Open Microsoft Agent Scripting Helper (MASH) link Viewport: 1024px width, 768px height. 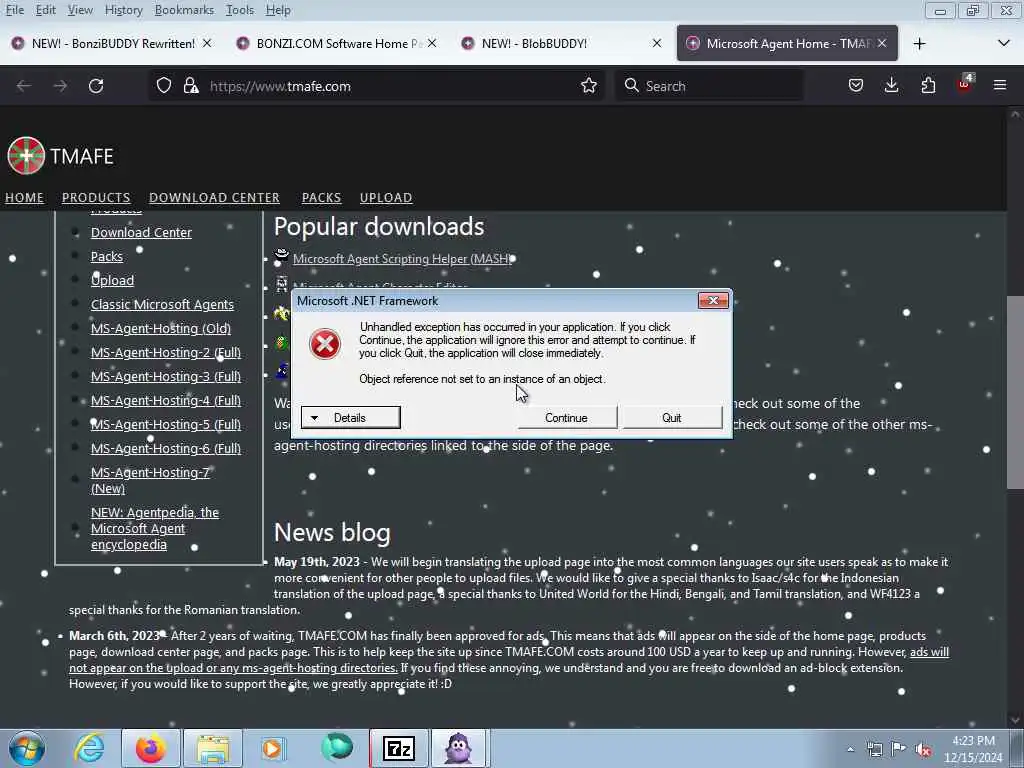click(402, 259)
